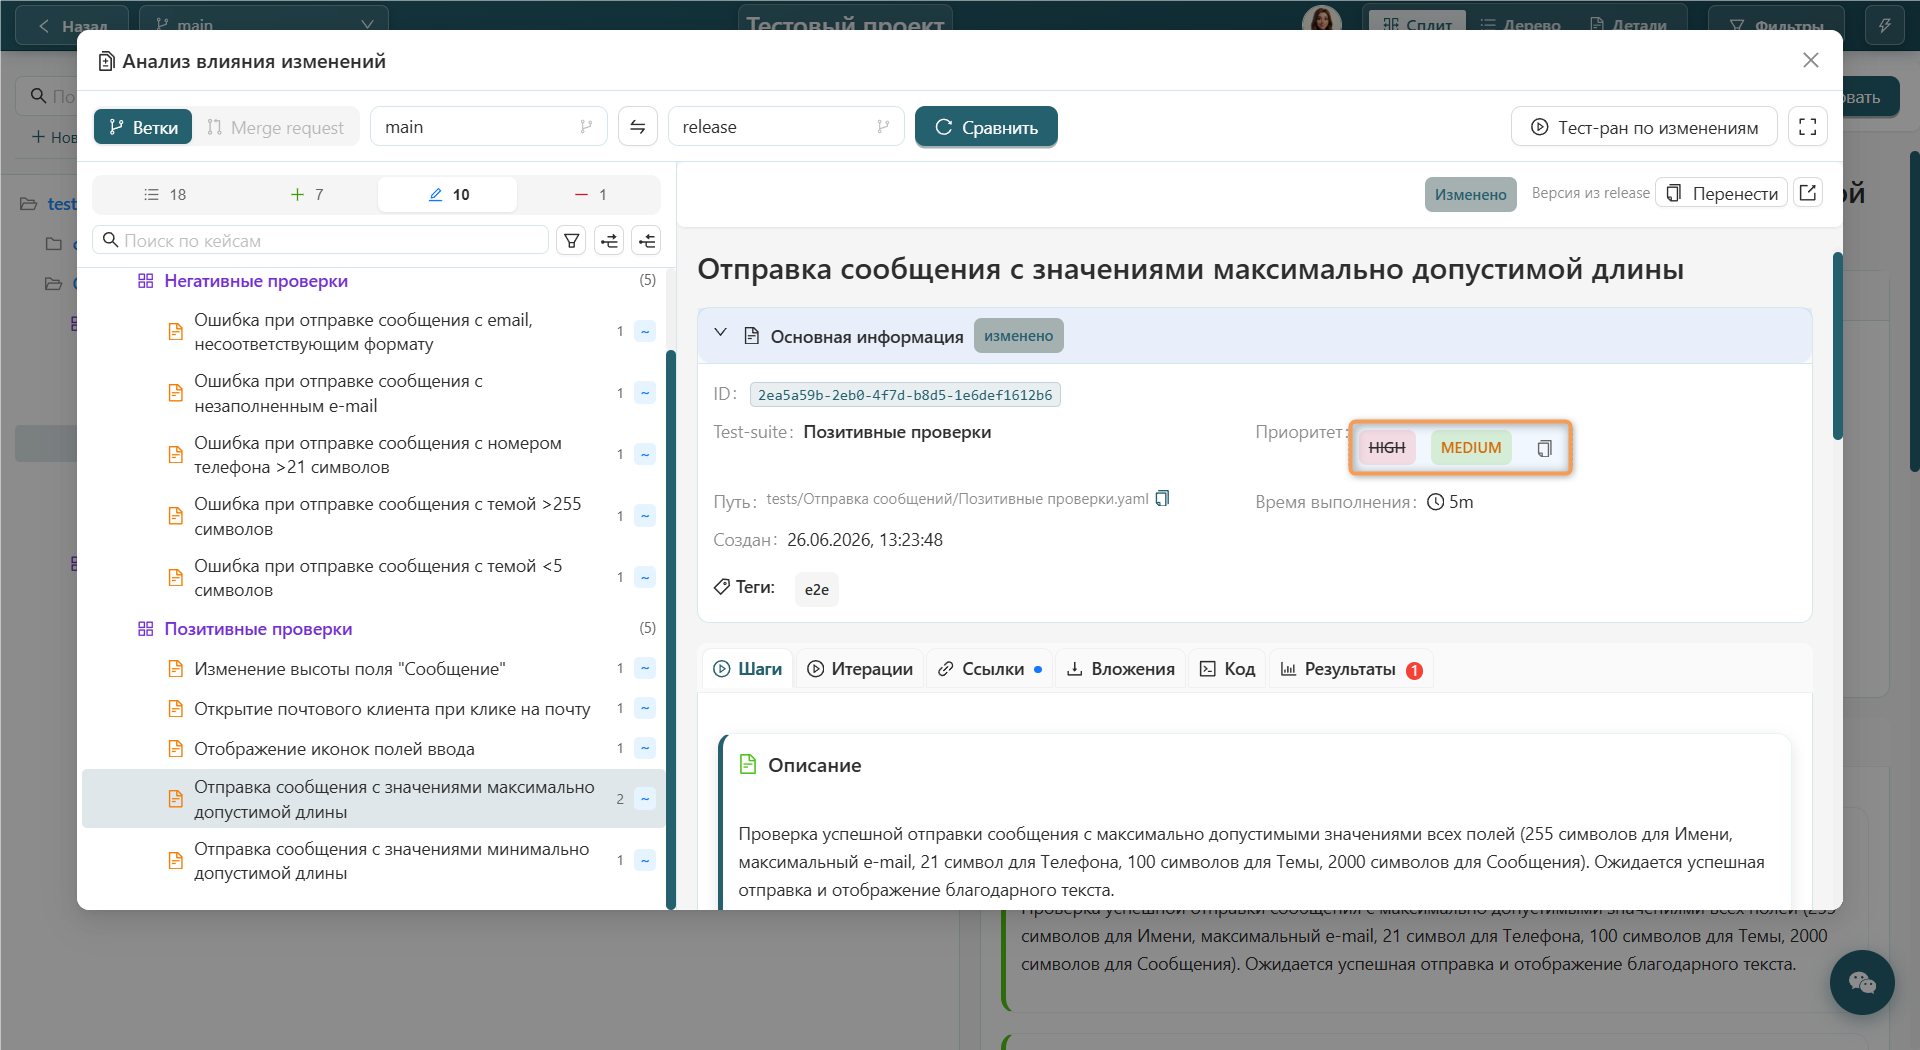Copy the file path icon
1920x1050 pixels.
coord(1162,498)
